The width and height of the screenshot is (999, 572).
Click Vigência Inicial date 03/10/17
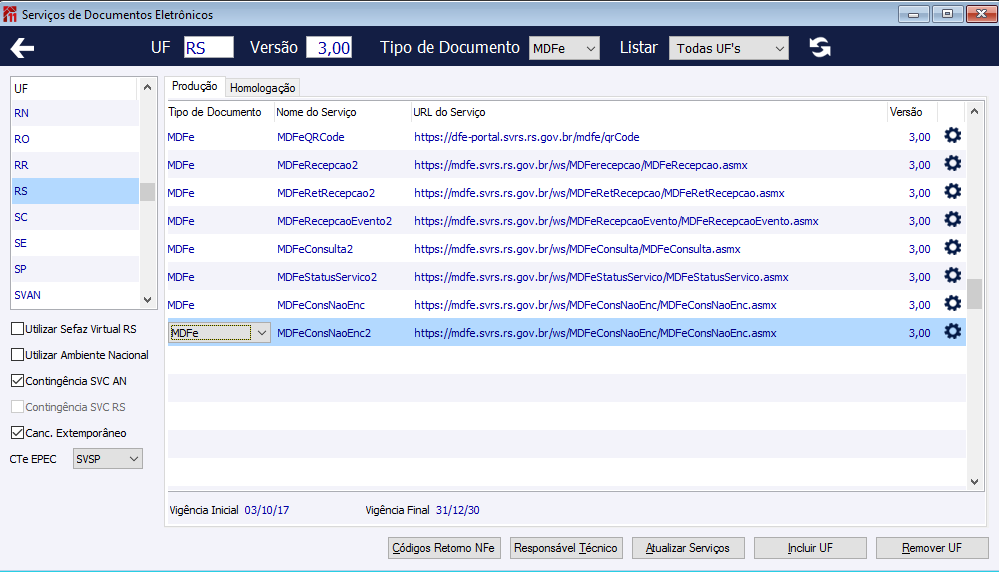point(266,510)
